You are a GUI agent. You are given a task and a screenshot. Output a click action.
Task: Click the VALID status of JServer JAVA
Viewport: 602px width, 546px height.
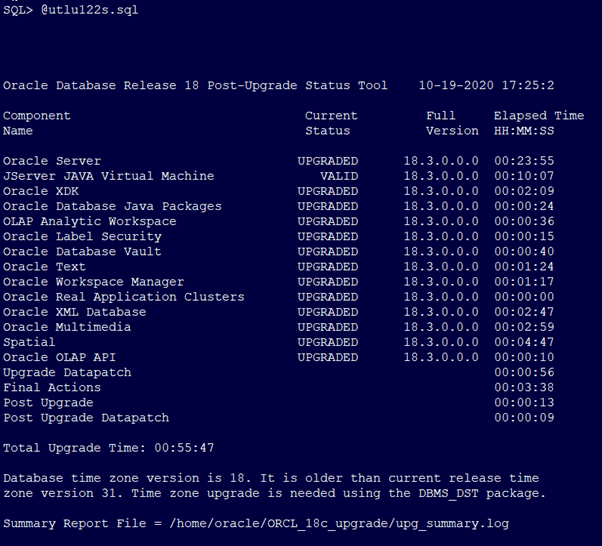[339, 176]
